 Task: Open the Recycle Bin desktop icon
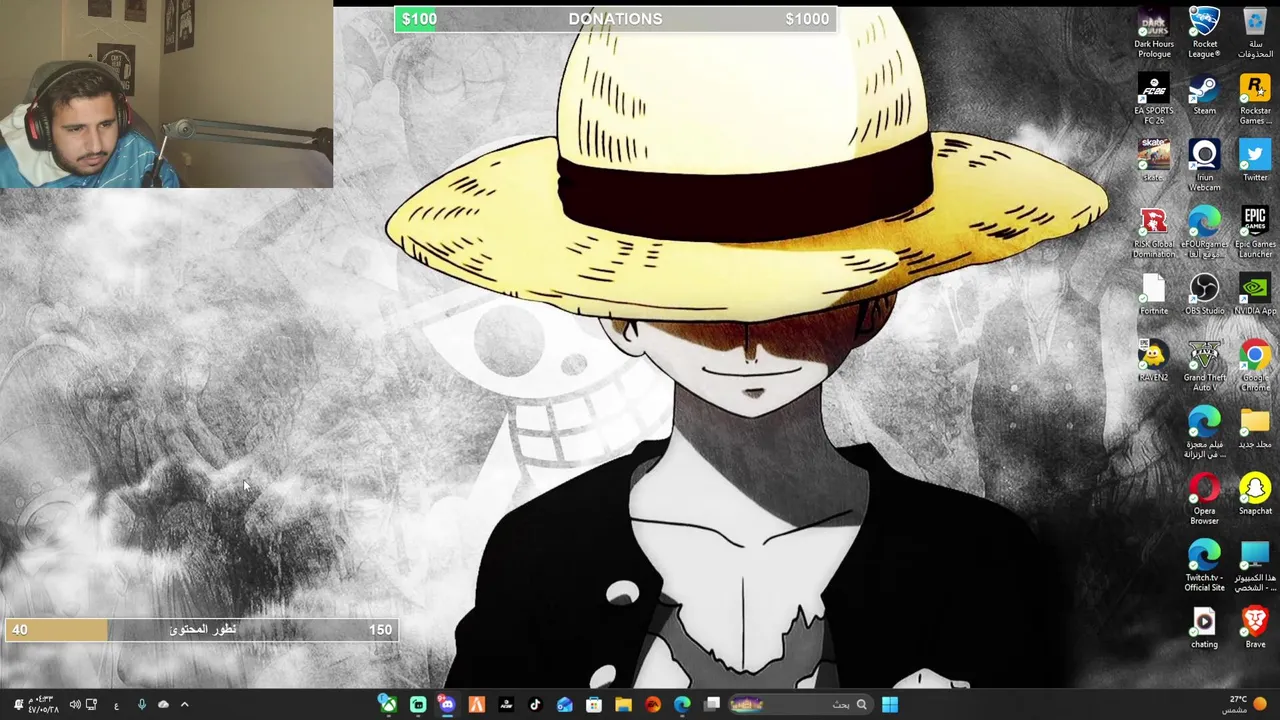point(1255,33)
